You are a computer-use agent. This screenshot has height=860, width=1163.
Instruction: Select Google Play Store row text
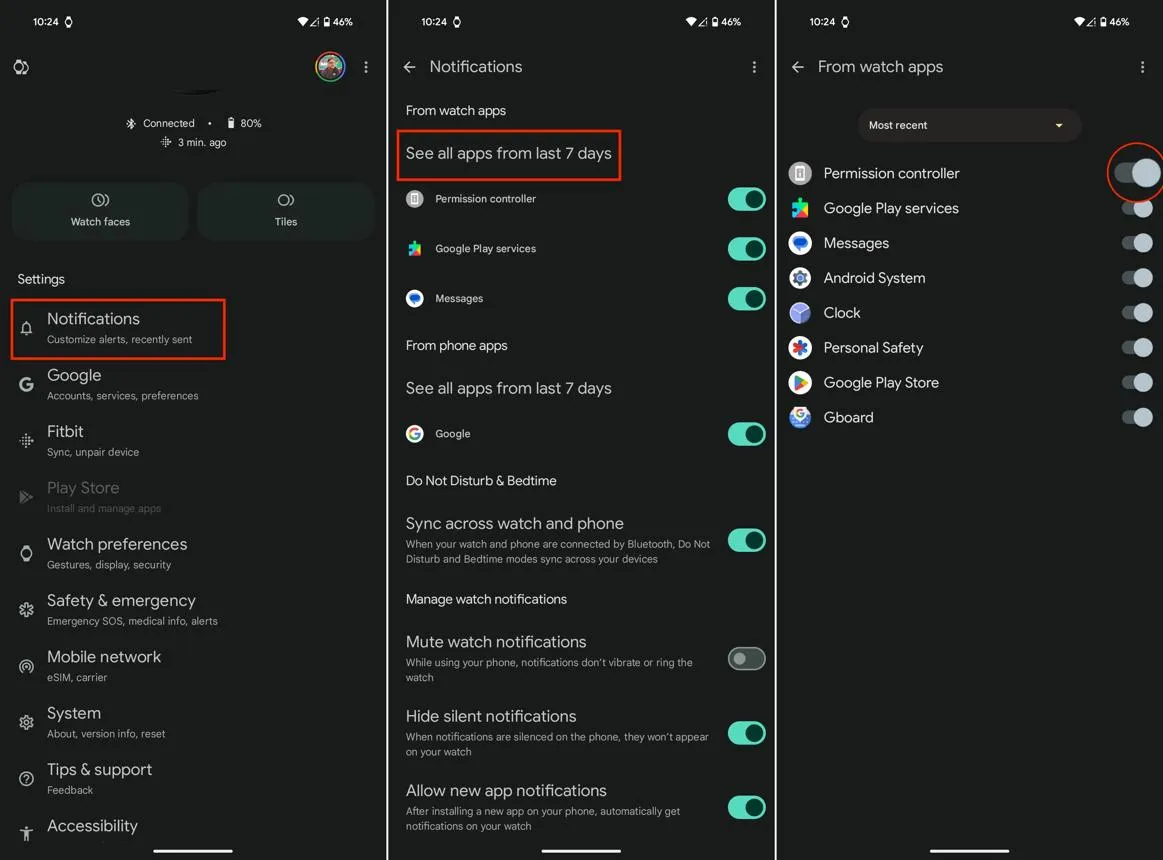881,383
